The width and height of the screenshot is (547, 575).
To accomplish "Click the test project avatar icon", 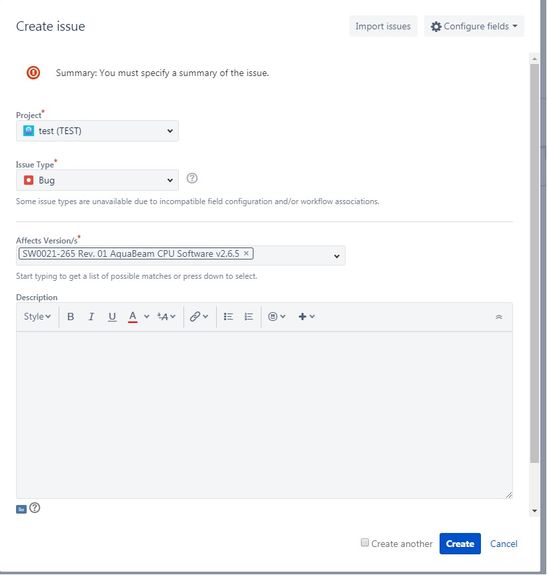I will tap(29, 131).
